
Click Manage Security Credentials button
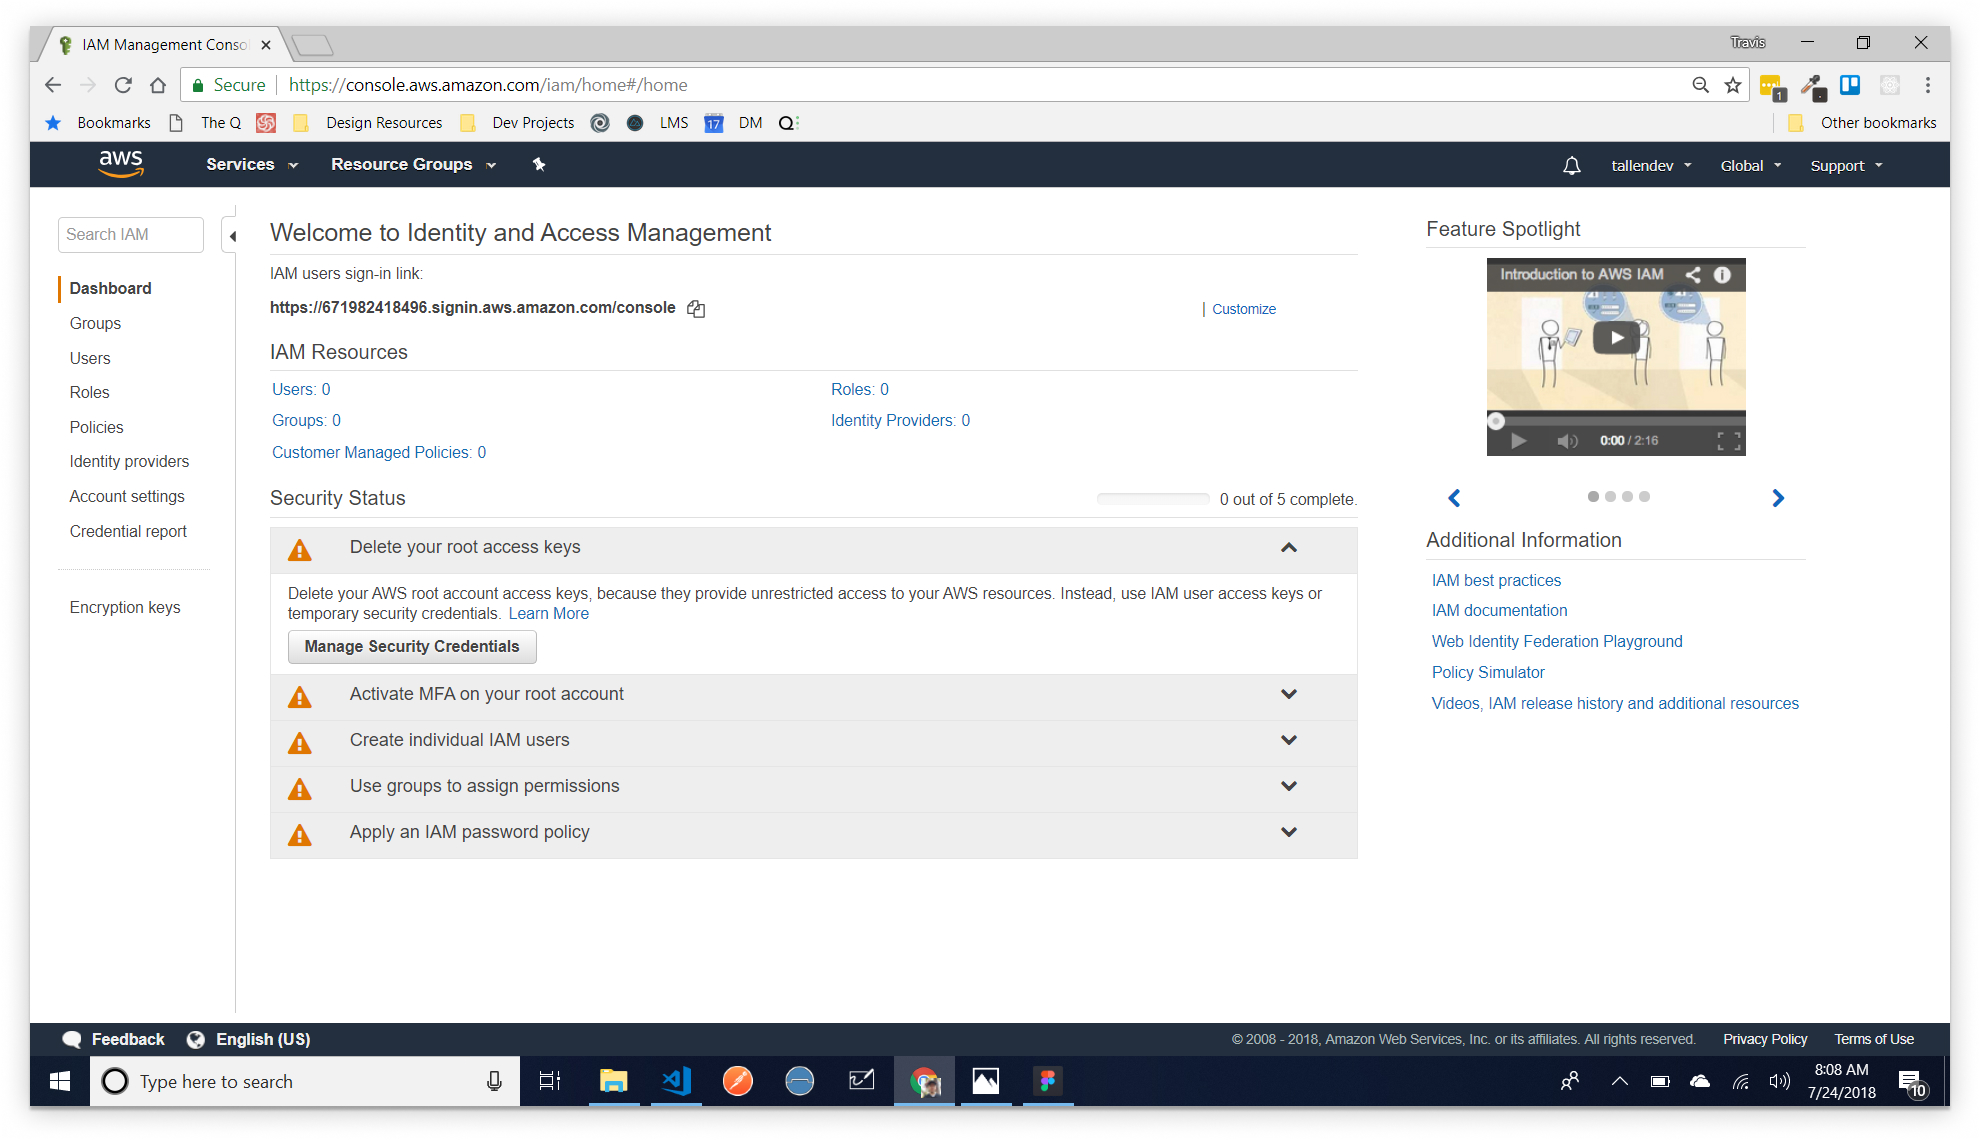pos(412,647)
